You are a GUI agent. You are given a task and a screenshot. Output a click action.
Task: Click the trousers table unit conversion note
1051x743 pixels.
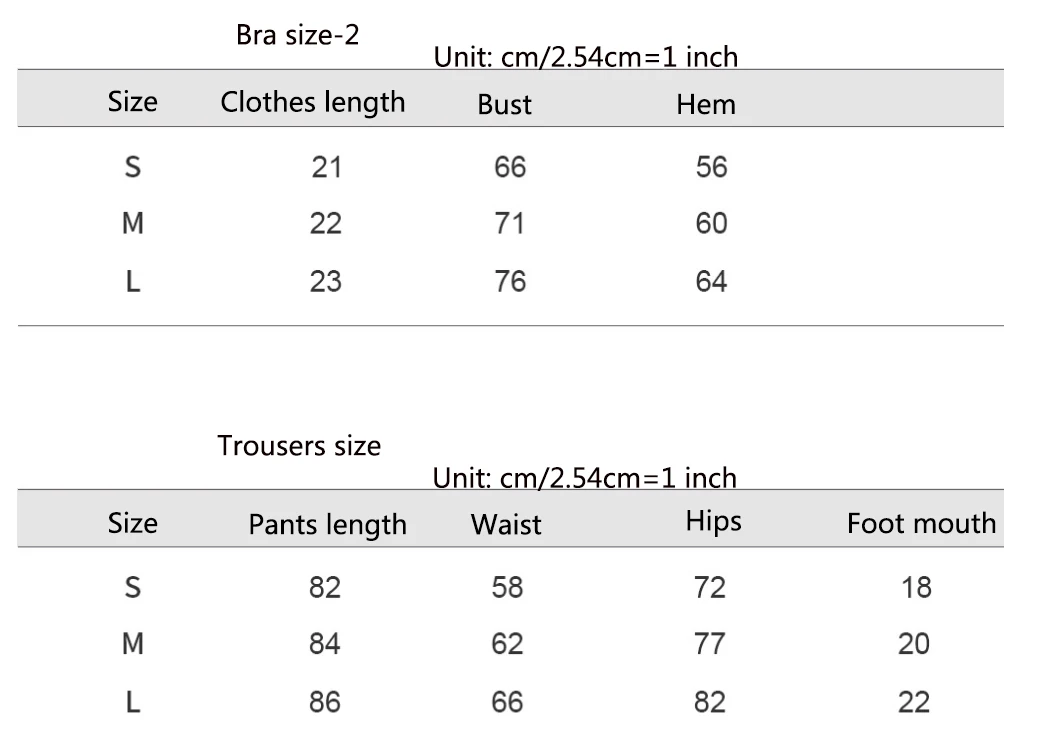[x=584, y=478]
